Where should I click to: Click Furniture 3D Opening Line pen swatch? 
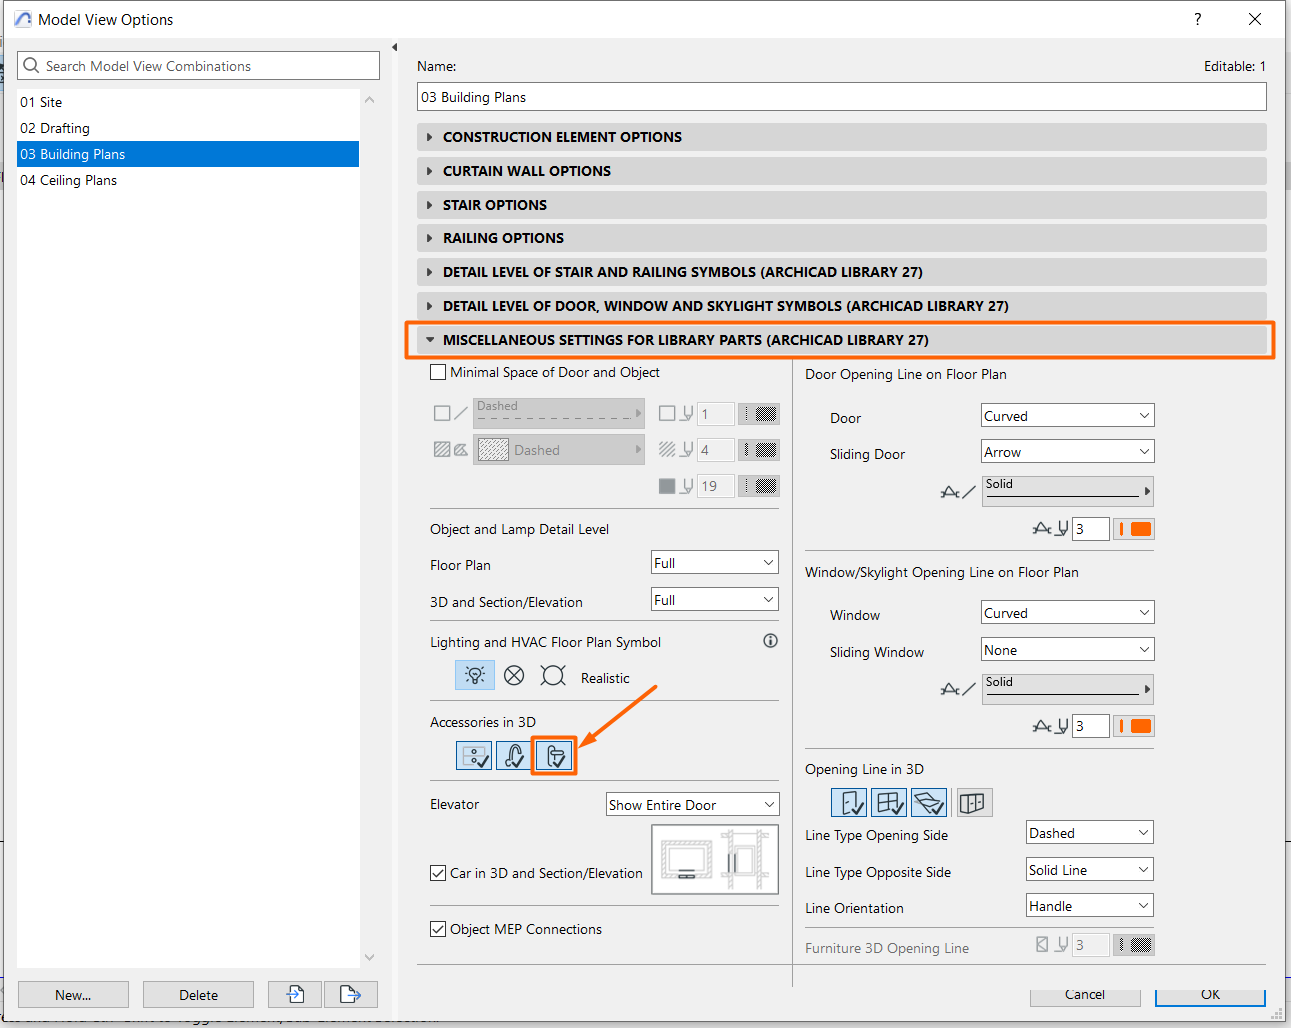(x=1134, y=945)
